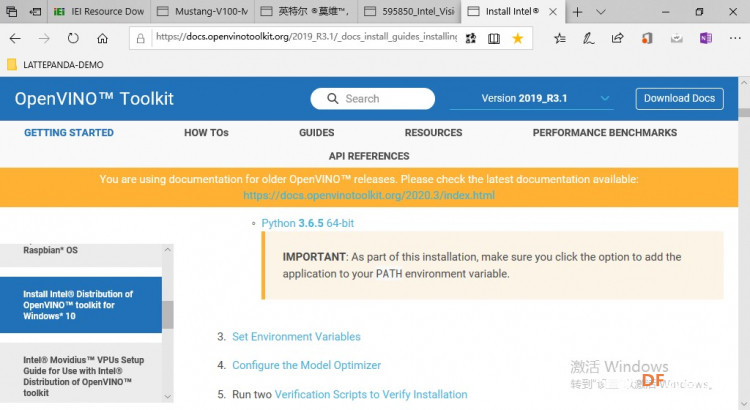
Task: Open a new tab with plus icon
Action: tap(577, 12)
